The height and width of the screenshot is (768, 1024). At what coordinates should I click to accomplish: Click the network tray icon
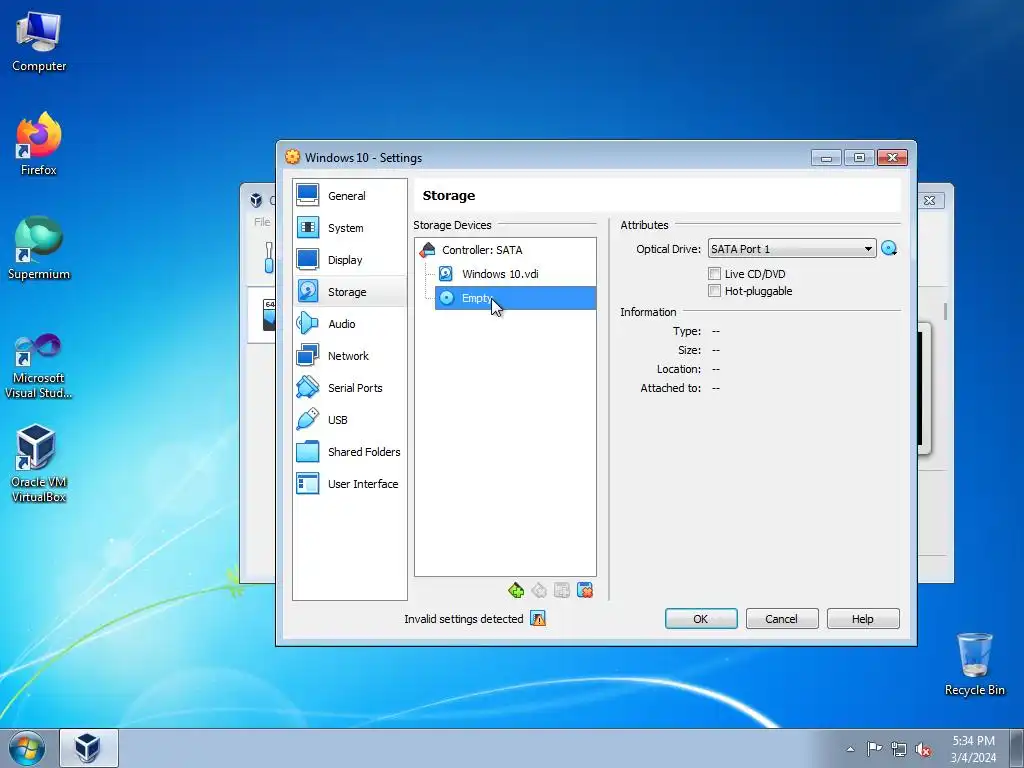899,749
